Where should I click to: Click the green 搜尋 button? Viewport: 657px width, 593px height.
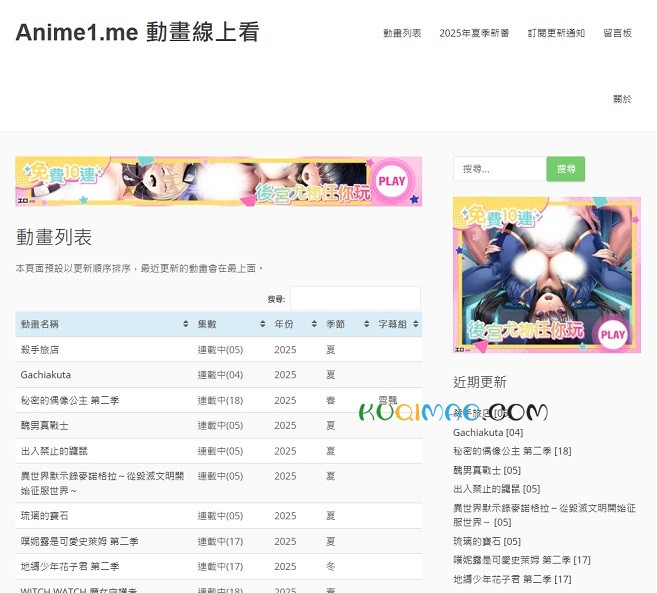tap(566, 169)
